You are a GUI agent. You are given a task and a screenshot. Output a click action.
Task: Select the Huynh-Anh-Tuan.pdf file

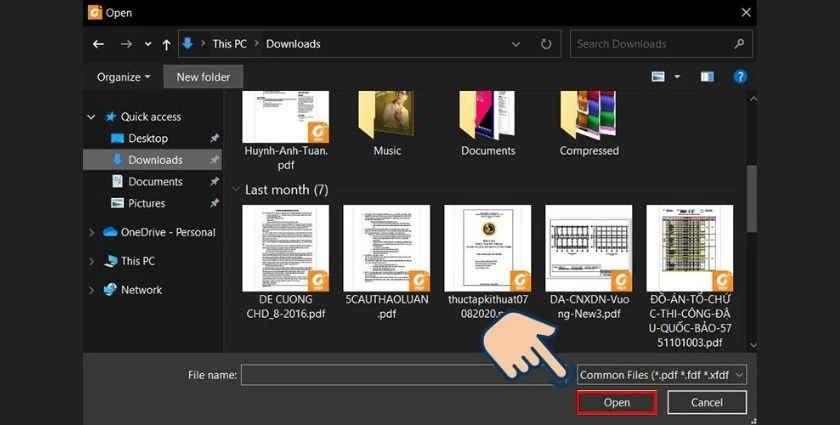point(286,131)
